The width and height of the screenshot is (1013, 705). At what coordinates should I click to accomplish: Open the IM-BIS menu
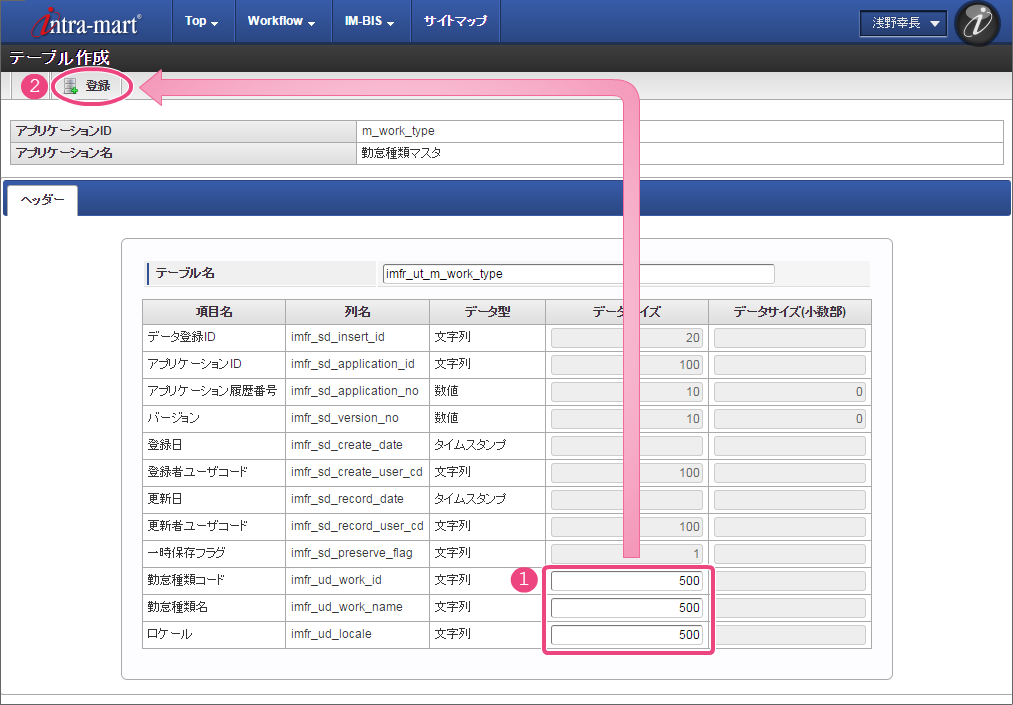[x=370, y=21]
